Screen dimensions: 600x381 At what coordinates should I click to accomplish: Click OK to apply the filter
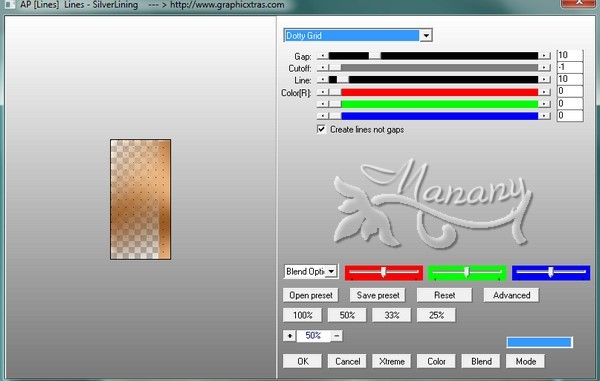(x=302, y=361)
